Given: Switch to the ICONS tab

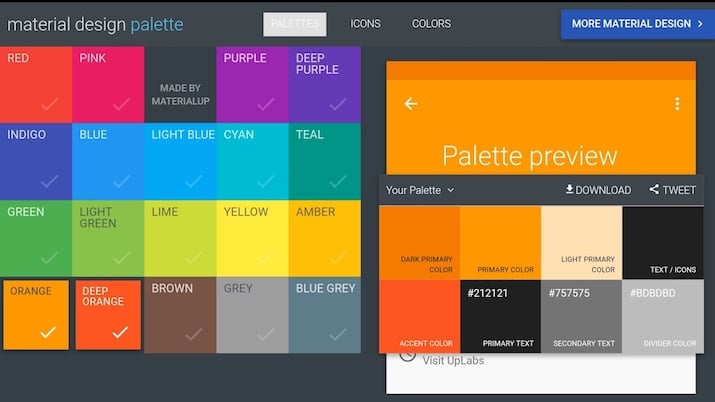Looking at the screenshot, I should pos(365,24).
